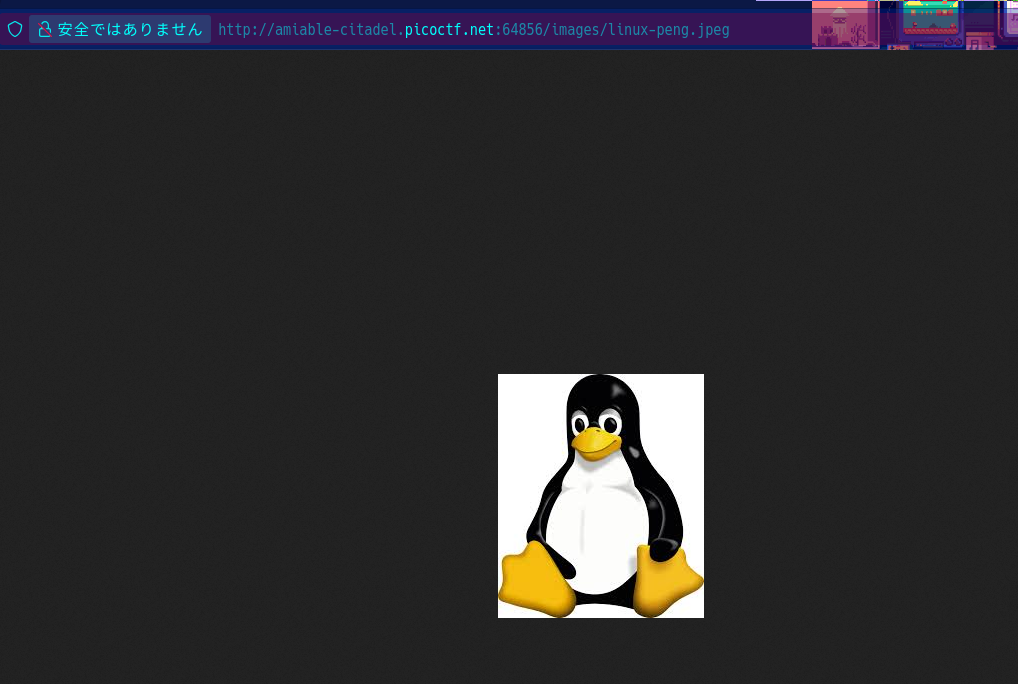Click the tracking protection shield icon

tap(14, 29)
